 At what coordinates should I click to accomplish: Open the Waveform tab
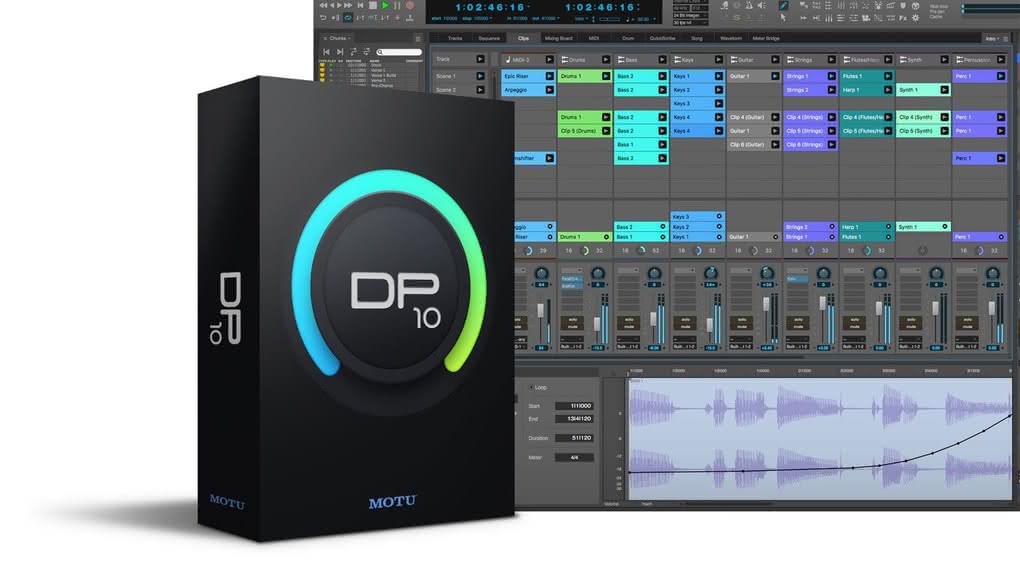731,38
